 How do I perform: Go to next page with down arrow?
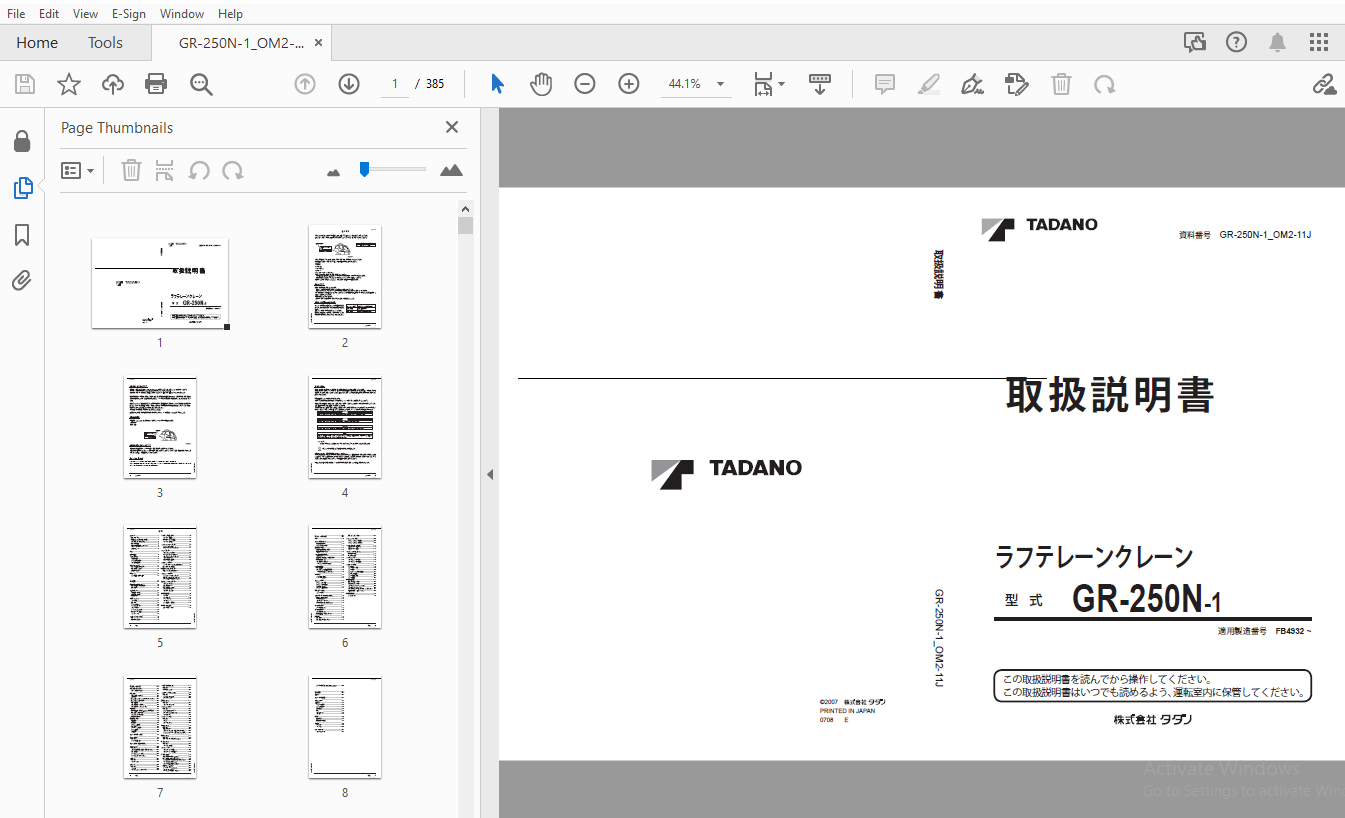tap(349, 84)
